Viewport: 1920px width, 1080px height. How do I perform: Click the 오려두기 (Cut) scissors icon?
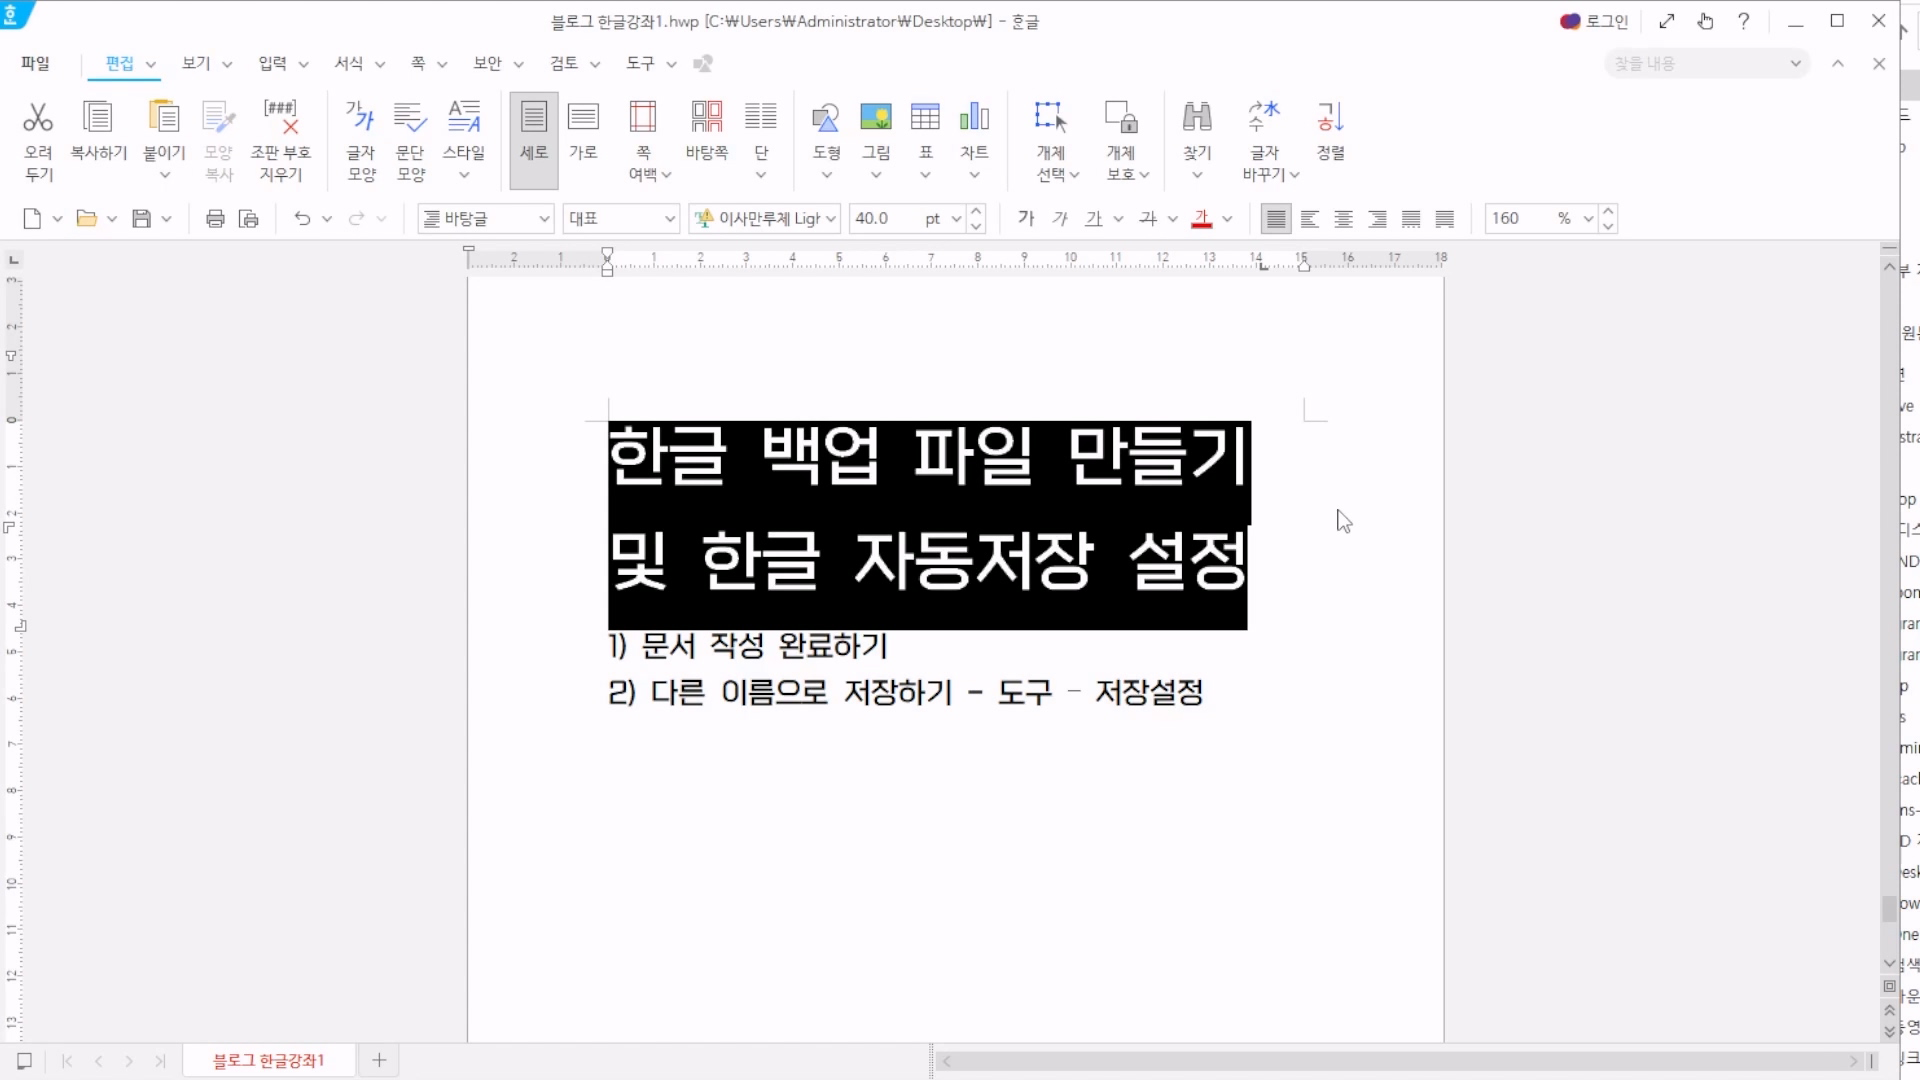38,118
